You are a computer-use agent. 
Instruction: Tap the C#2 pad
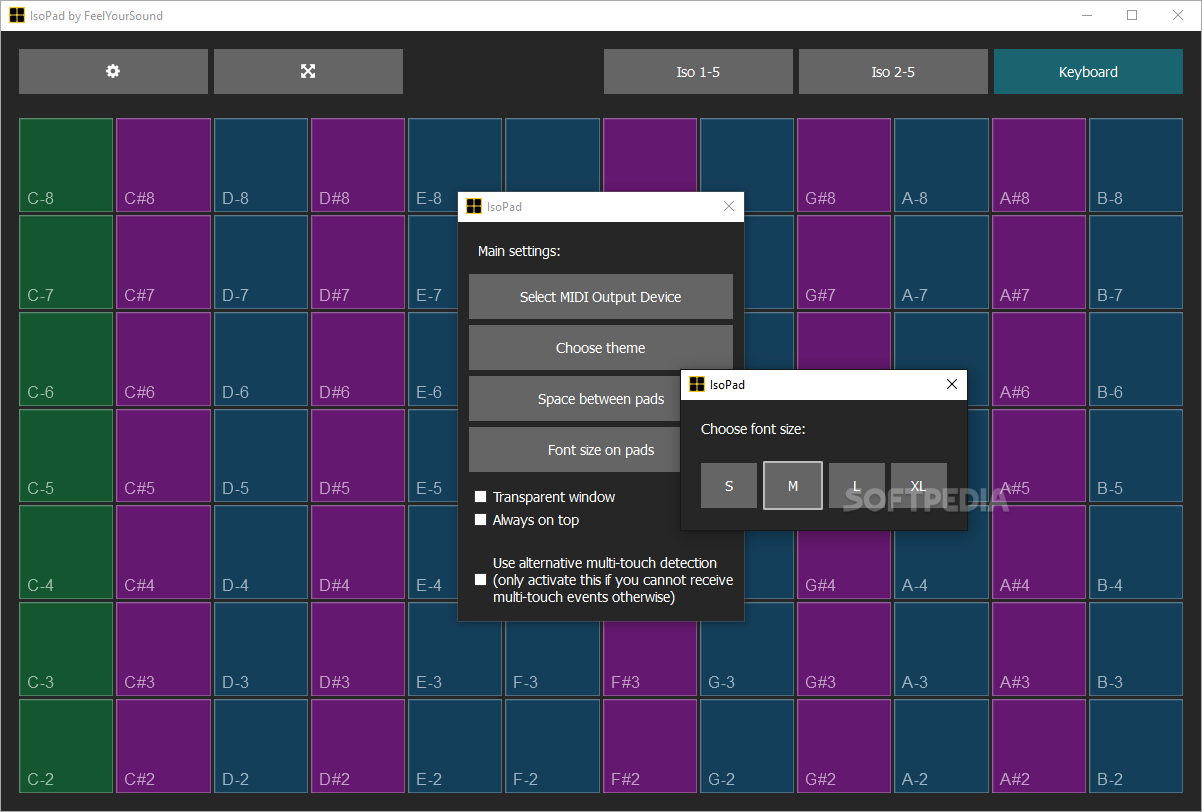coord(163,747)
